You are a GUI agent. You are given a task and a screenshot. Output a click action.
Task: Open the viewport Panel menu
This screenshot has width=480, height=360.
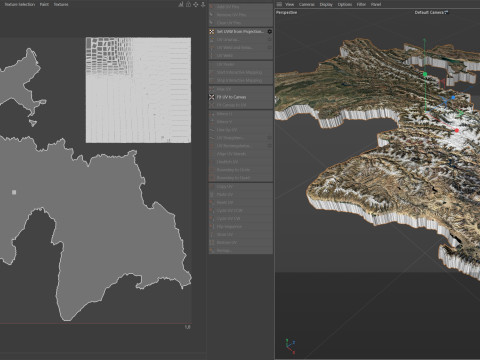point(376,4)
